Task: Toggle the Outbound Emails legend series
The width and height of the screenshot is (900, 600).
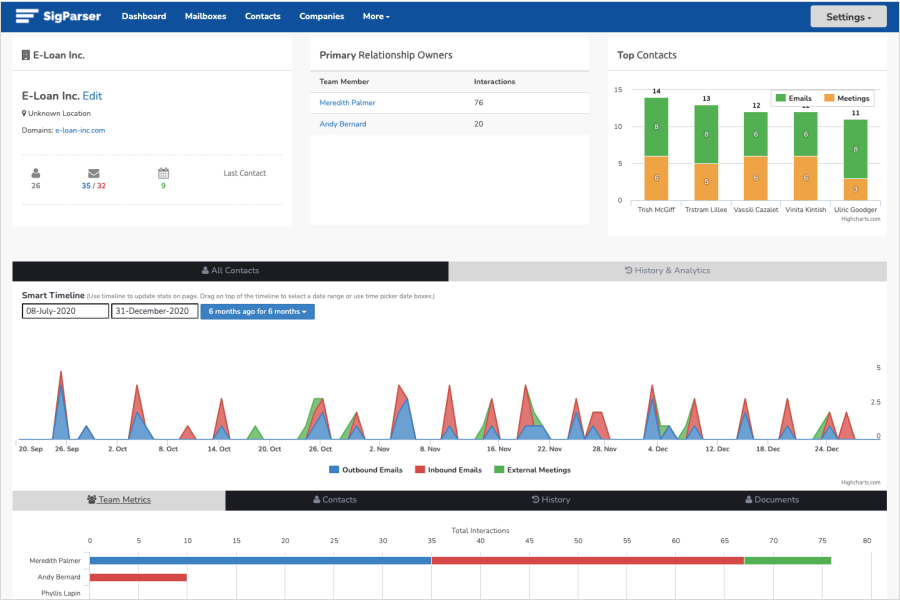Action: 366,470
